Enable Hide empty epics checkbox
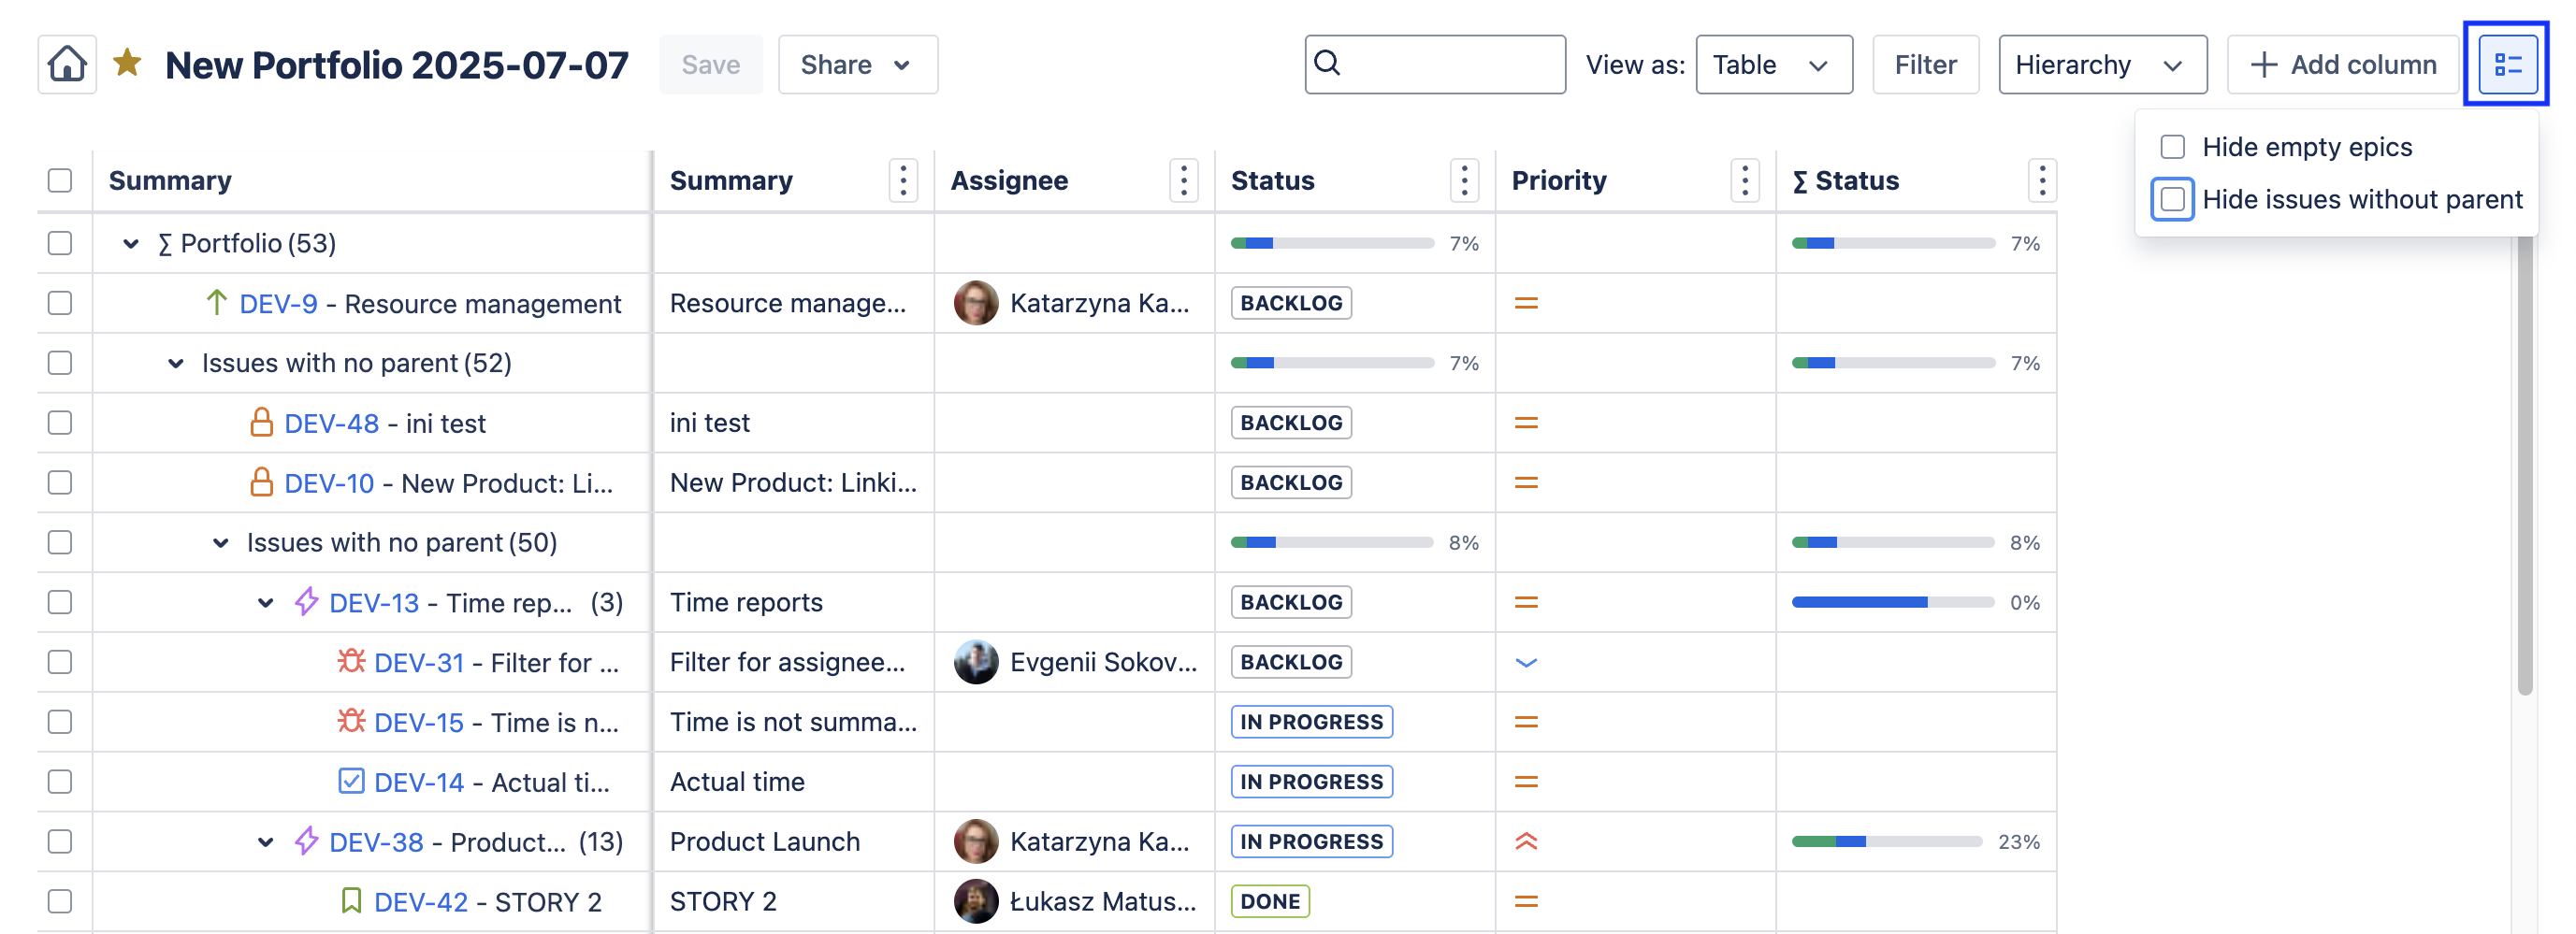 (2172, 147)
